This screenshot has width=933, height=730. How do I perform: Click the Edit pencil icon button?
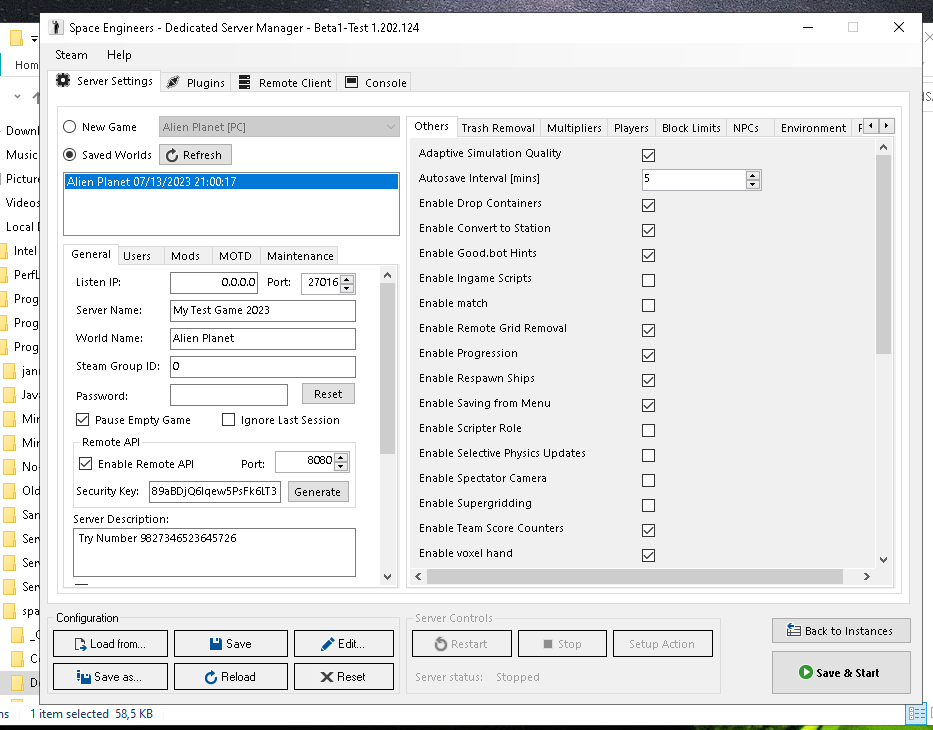click(343, 644)
